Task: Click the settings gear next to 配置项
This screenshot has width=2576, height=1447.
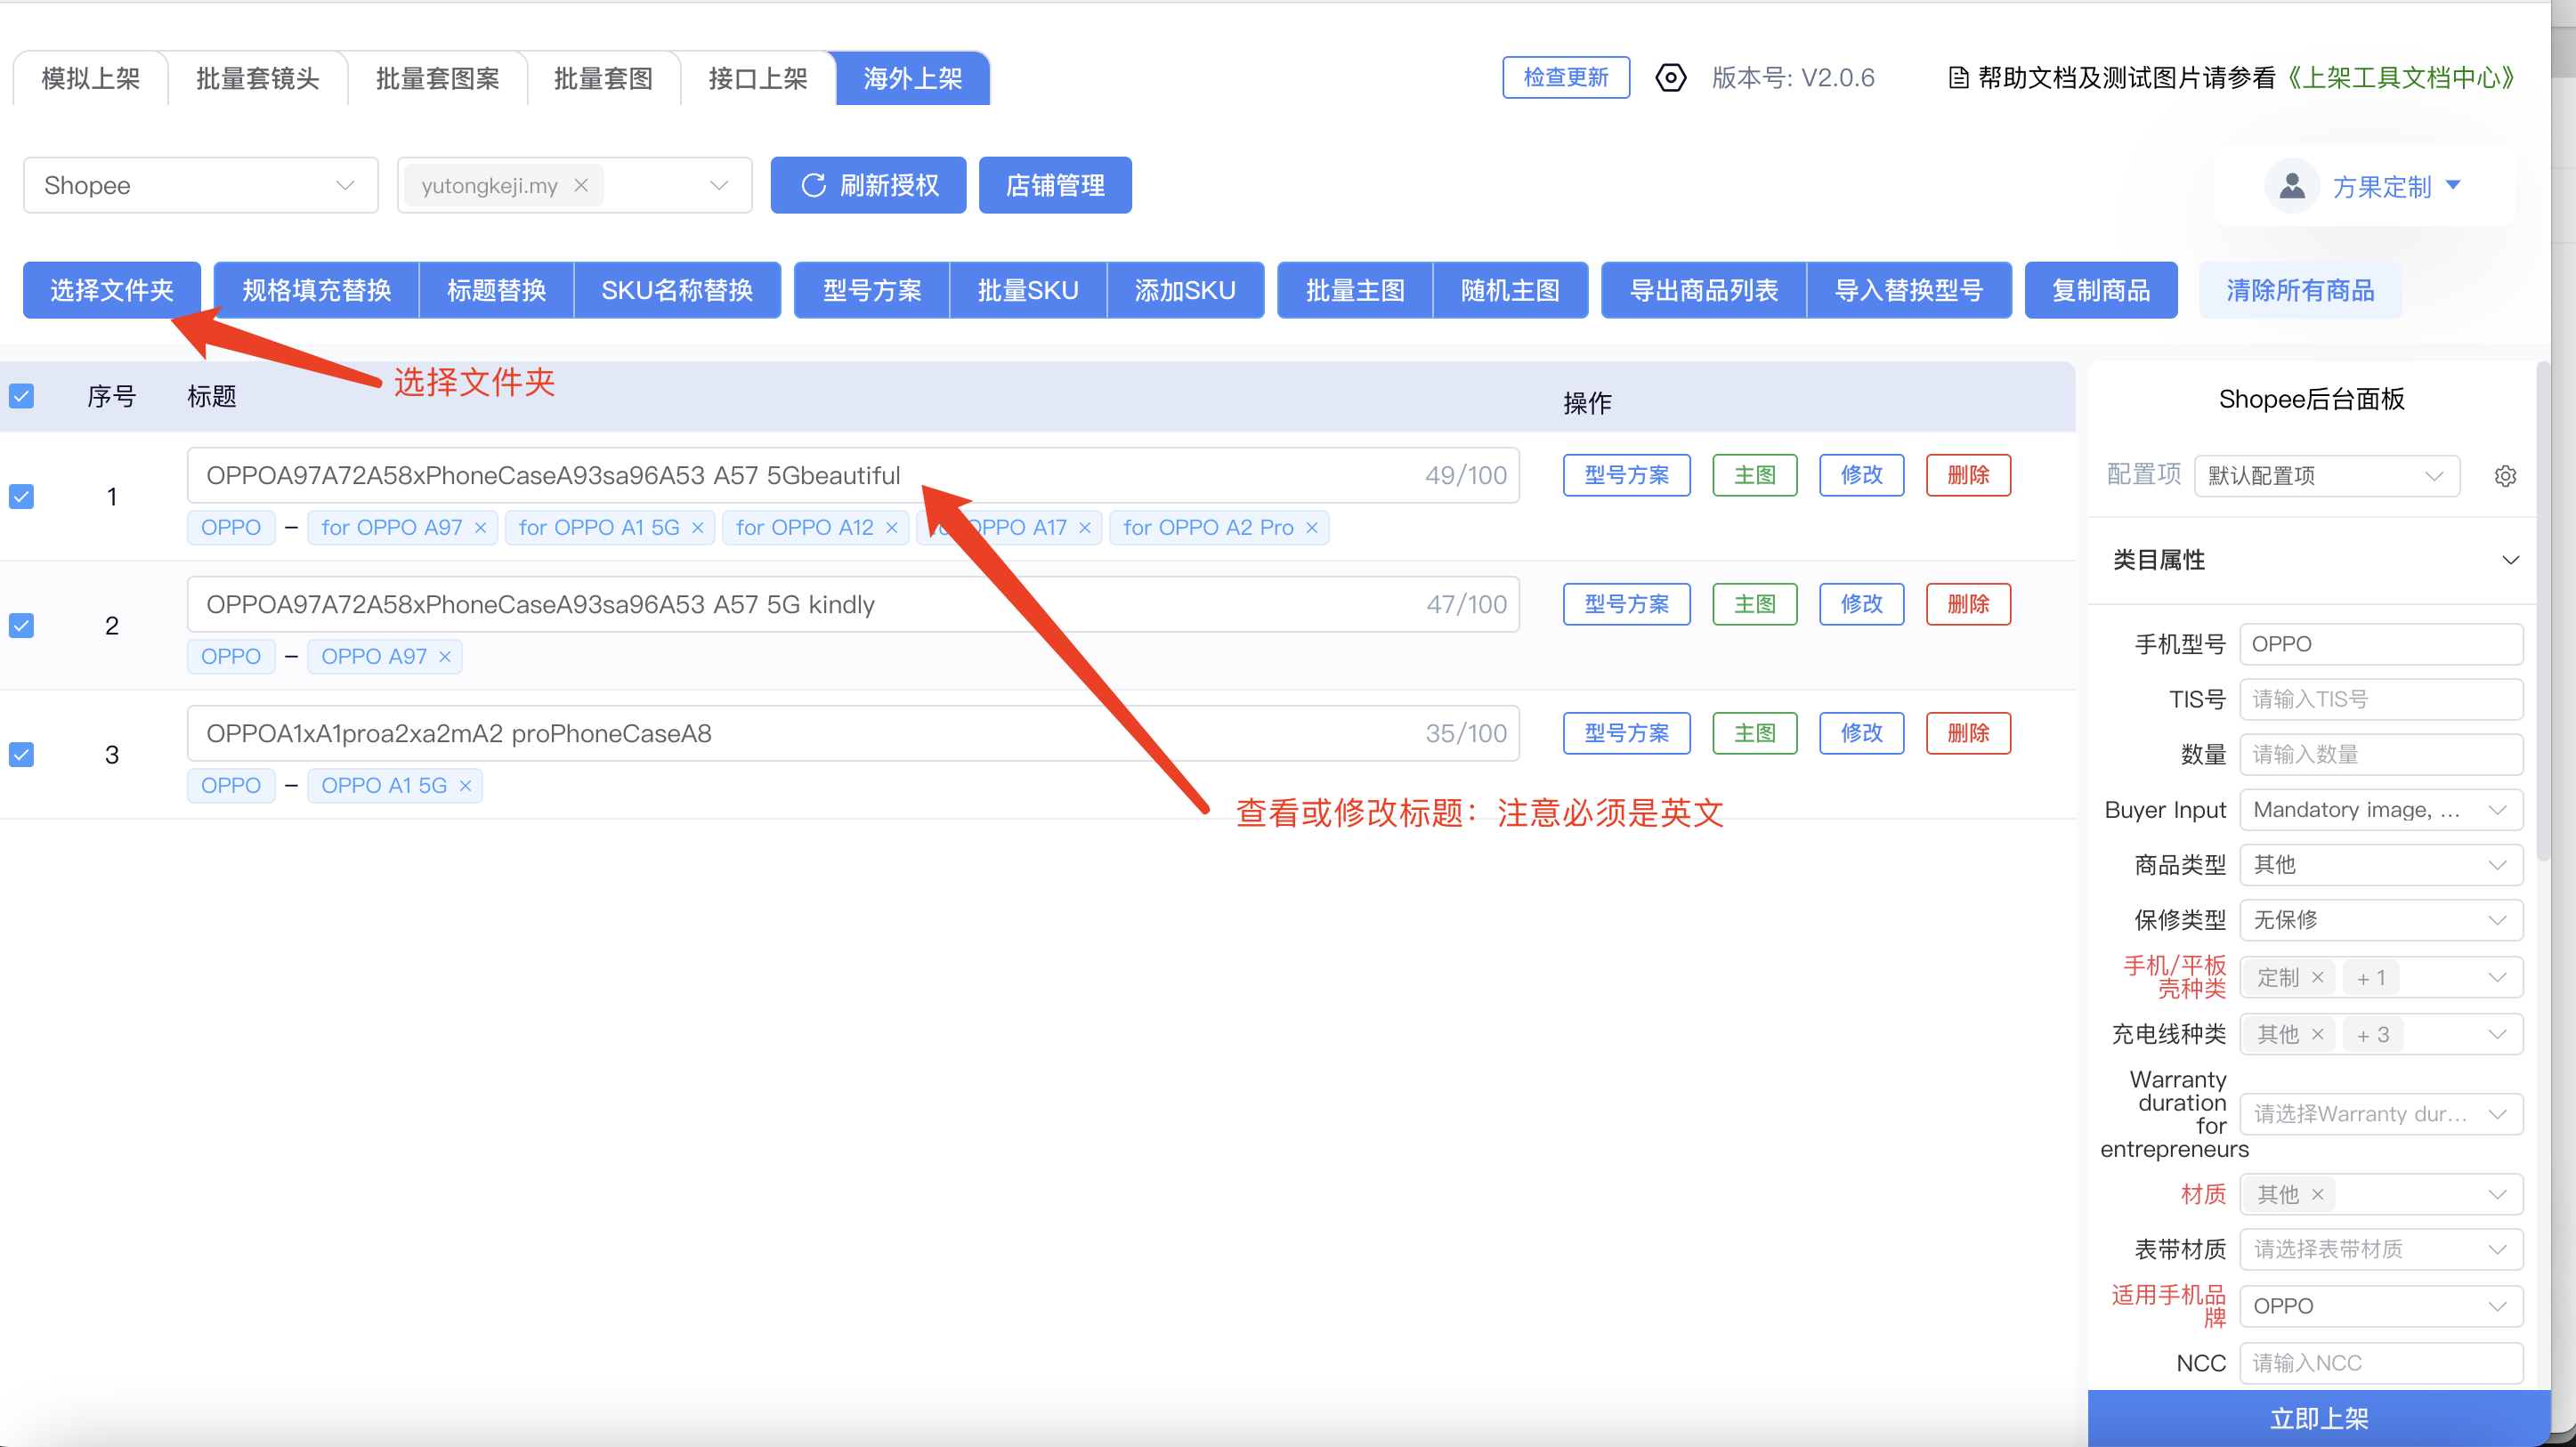Action: point(2504,476)
